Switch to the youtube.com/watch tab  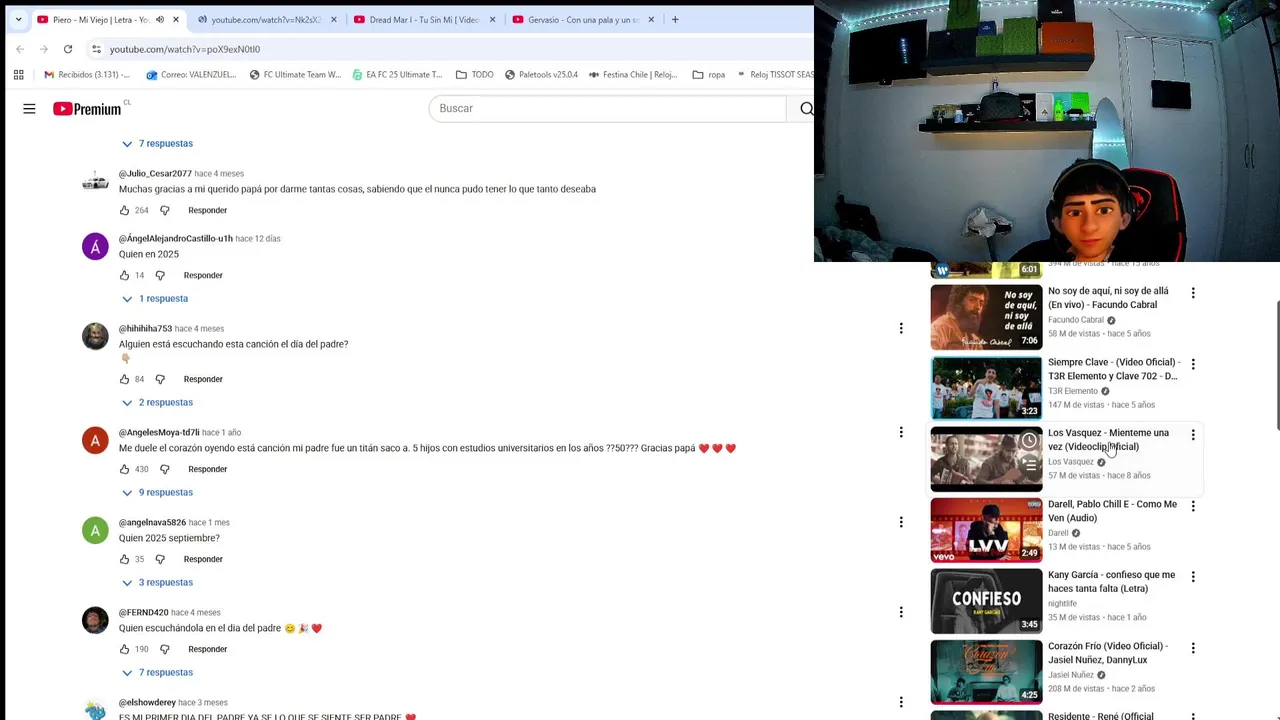click(265, 19)
